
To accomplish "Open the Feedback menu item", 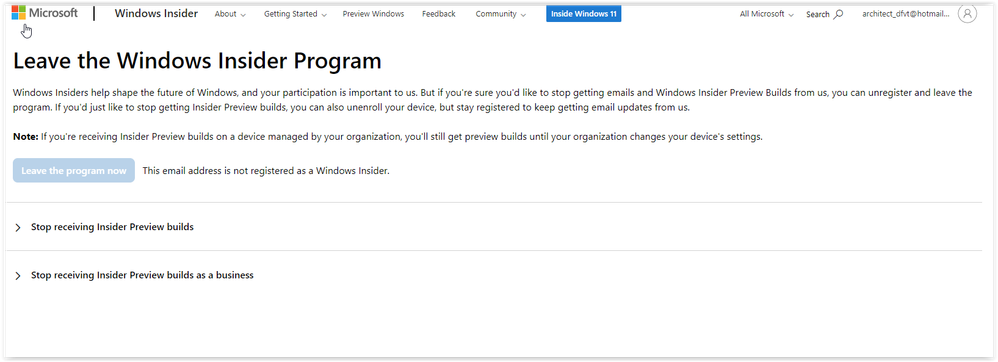I will pyautogui.click(x=439, y=14).
